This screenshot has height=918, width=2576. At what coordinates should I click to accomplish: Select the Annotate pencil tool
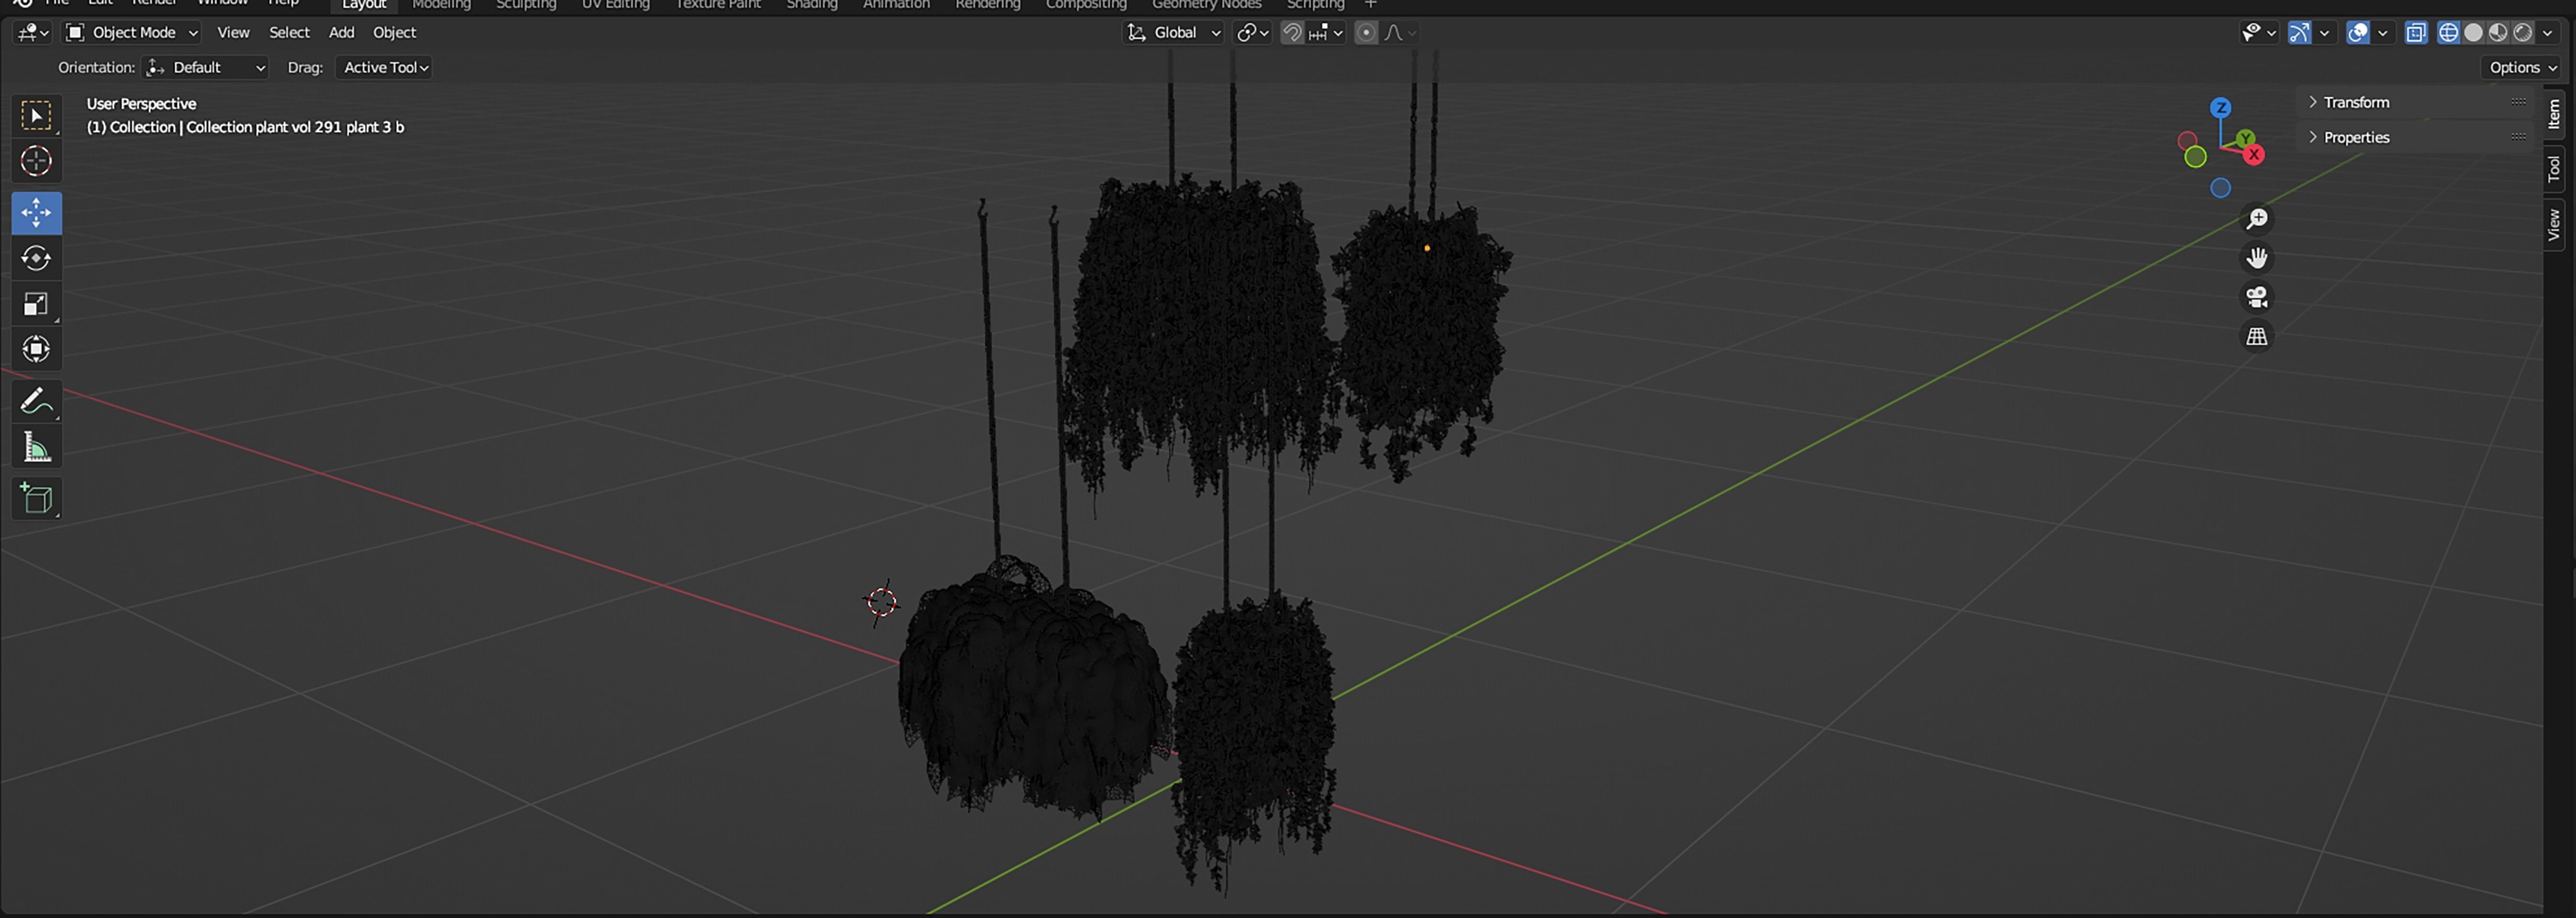point(36,401)
